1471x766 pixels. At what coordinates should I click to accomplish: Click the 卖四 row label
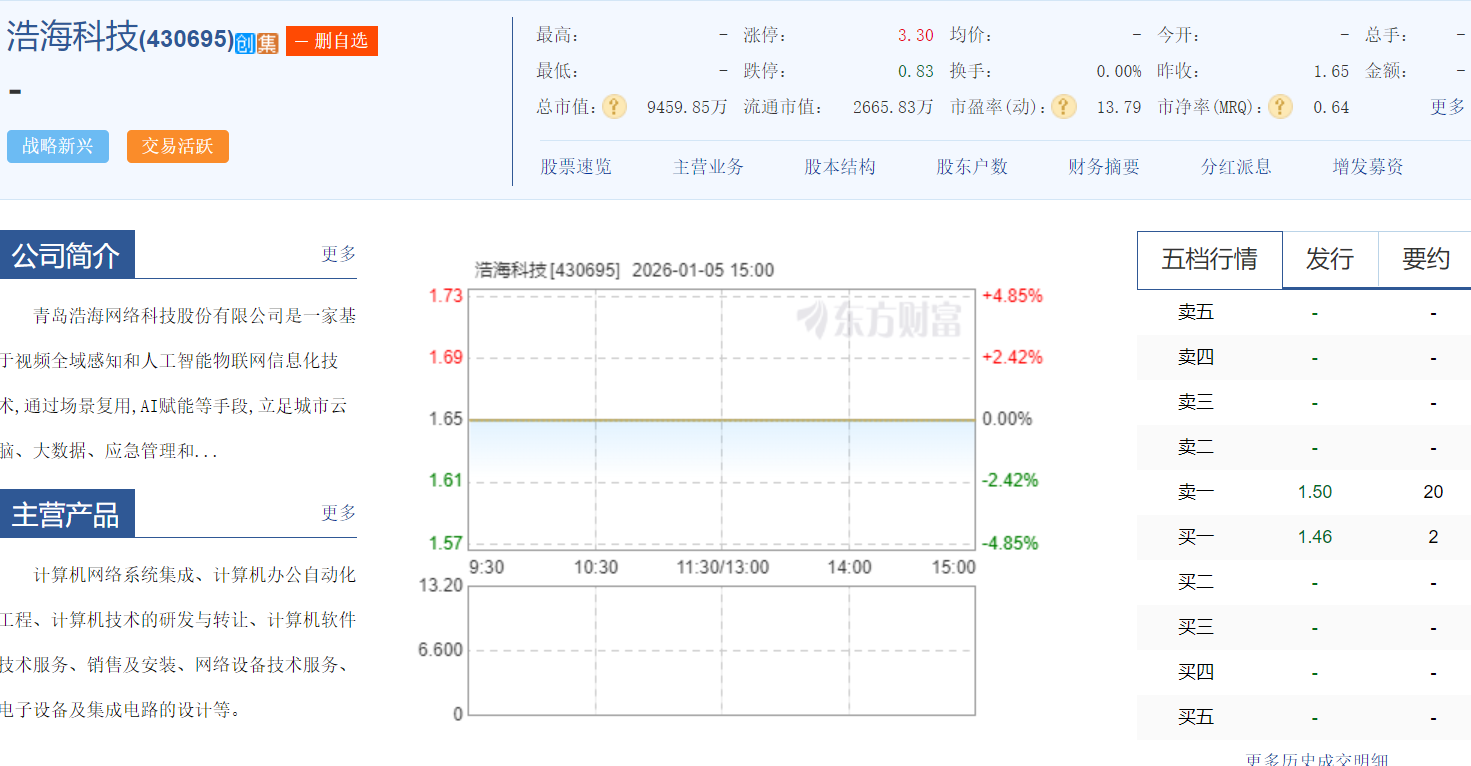[1196, 357]
